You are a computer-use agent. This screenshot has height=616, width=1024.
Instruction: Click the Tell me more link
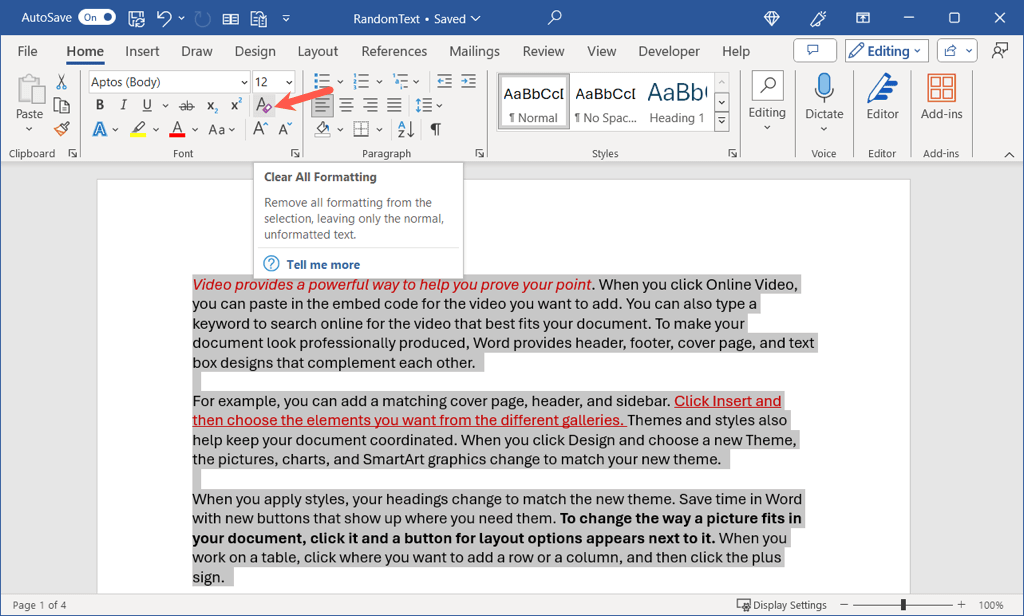tap(323, 264)
